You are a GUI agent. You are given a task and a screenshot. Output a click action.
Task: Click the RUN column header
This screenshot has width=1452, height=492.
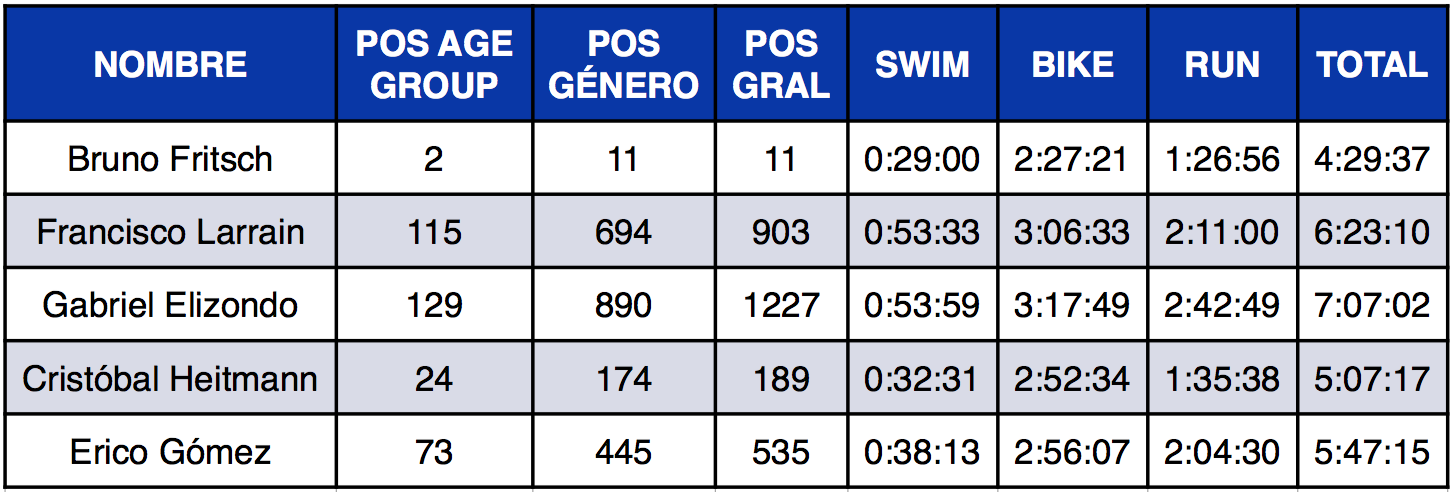[1222, 65]
